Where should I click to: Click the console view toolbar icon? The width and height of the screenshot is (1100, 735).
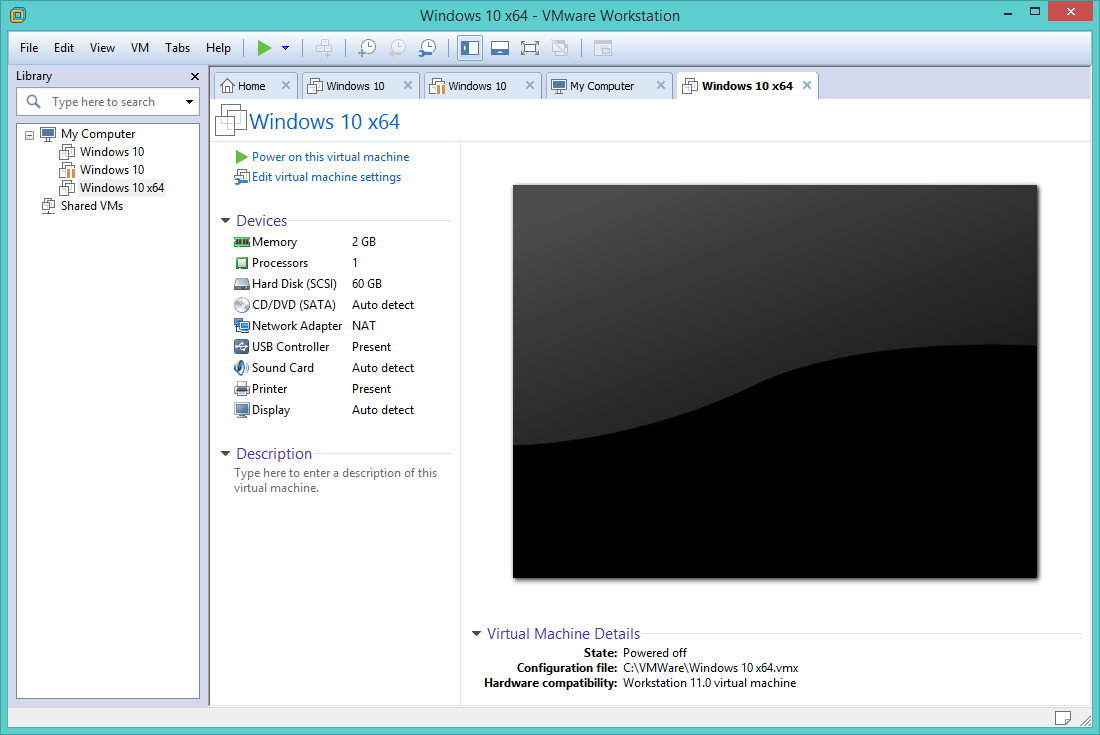coord(603,48)
